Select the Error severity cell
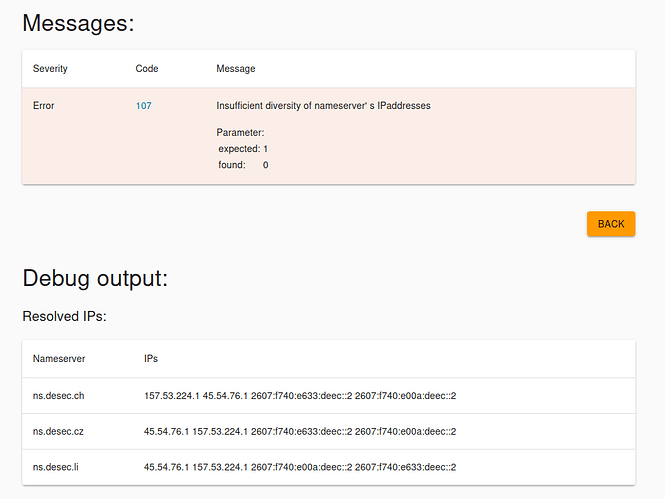 point(44,105)
